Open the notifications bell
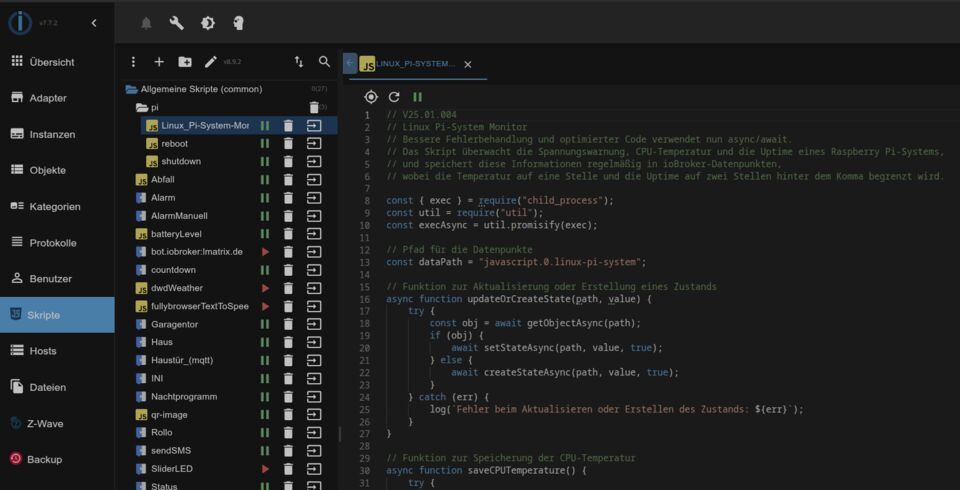 [146, 23]
